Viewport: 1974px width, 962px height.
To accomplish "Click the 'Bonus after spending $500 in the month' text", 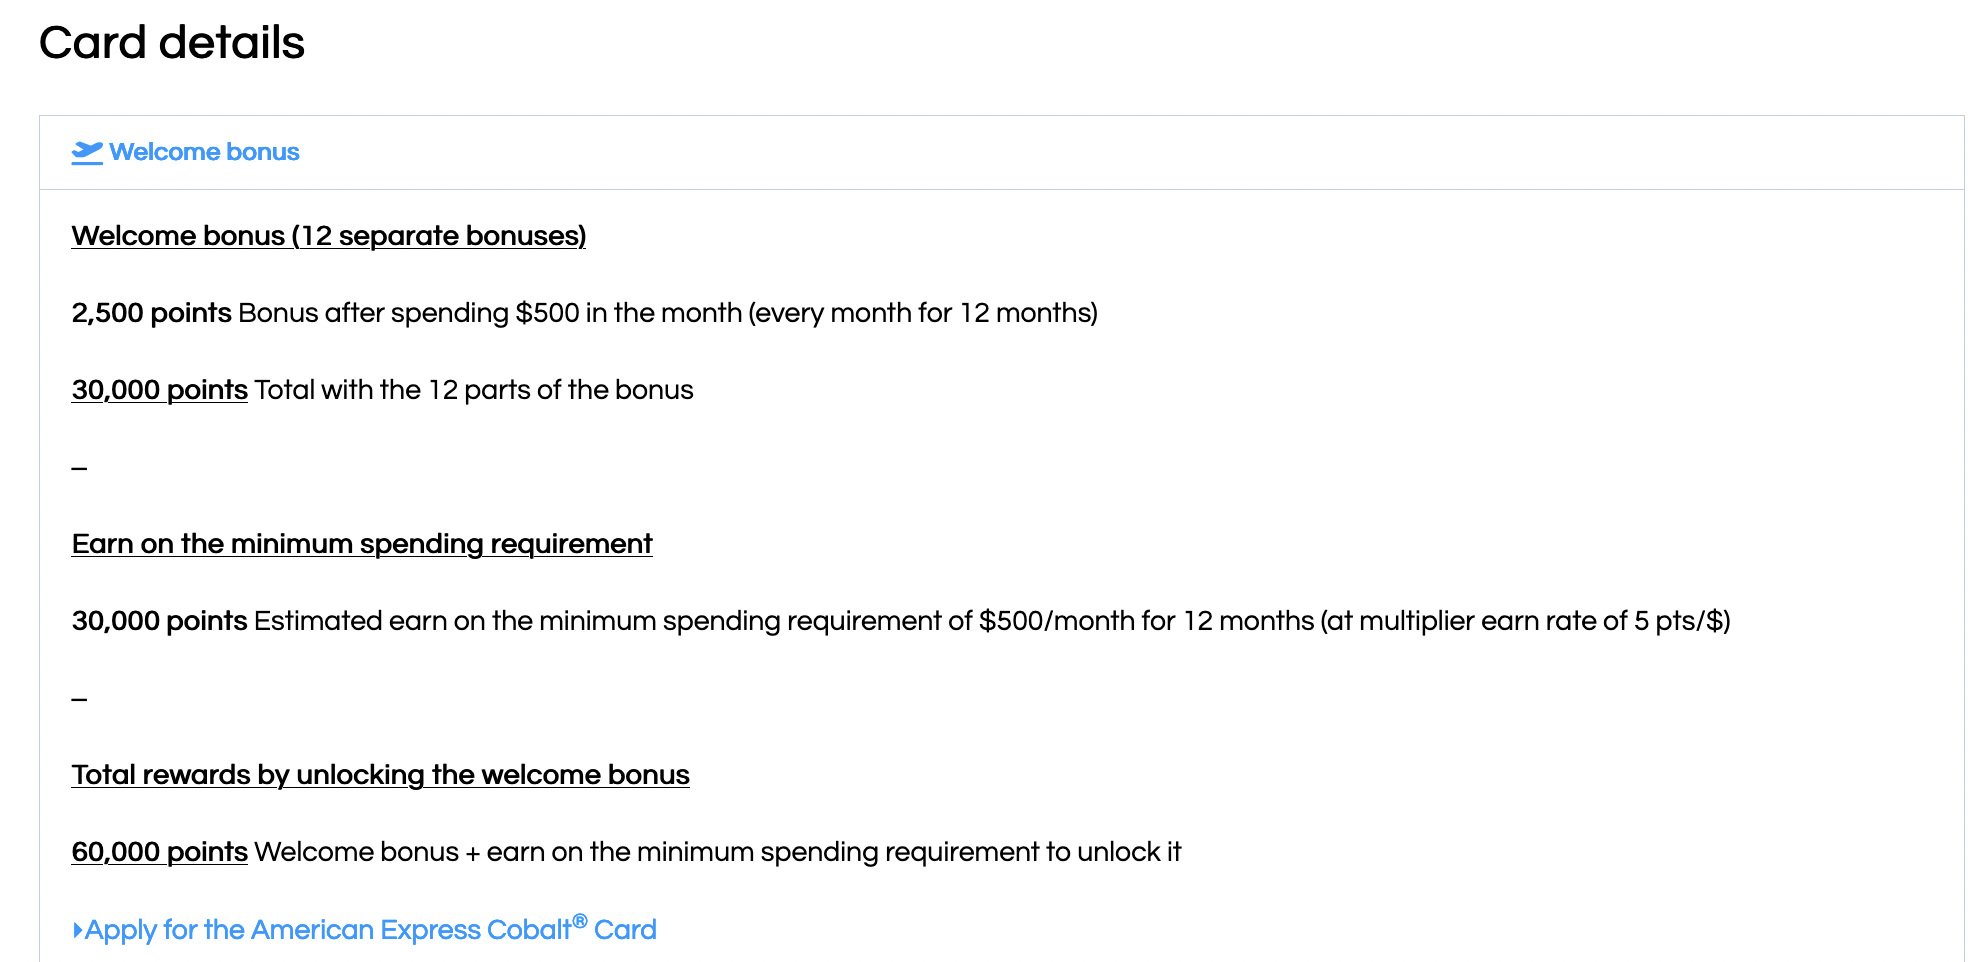I will coord(490,313).
